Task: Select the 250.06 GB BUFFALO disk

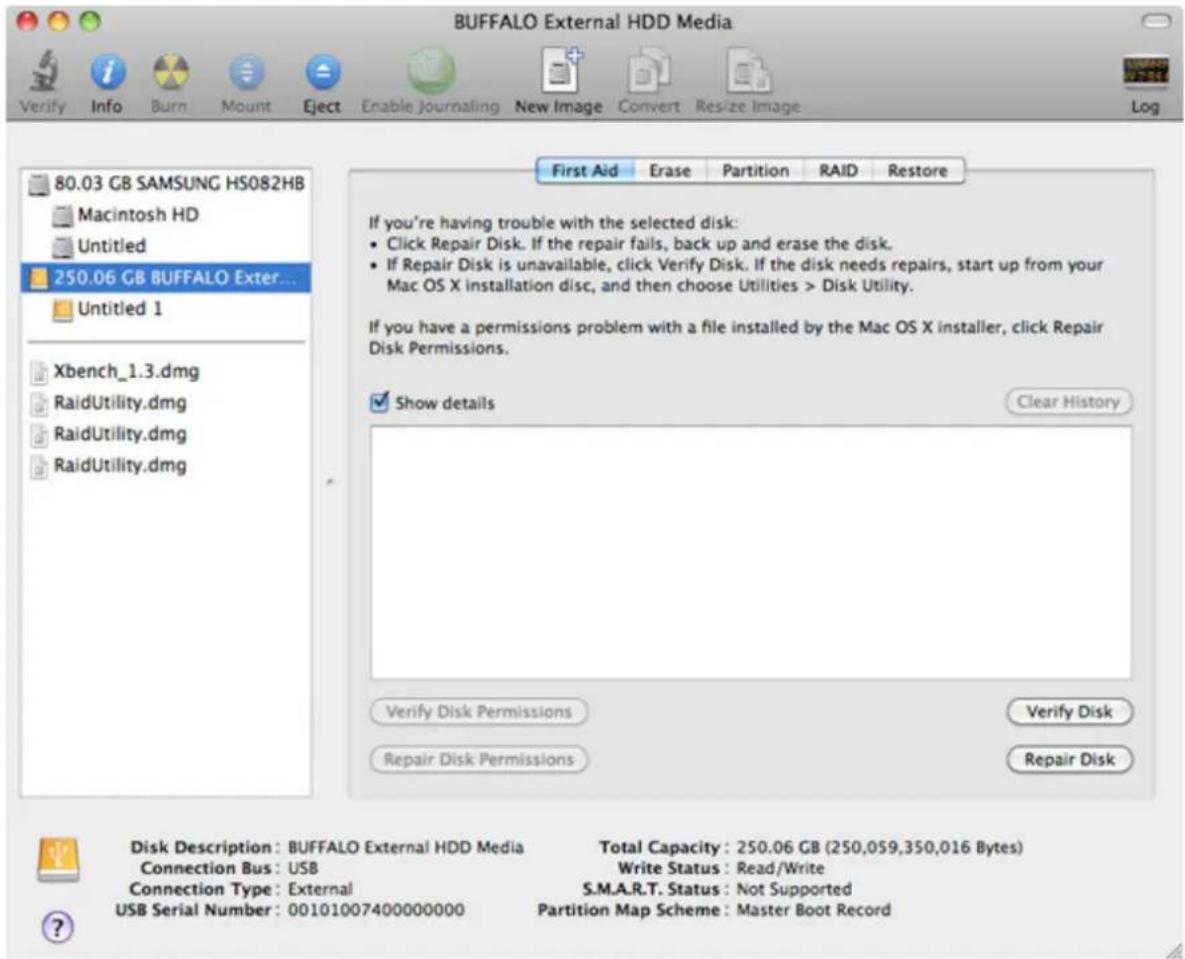Action: [x=166, y=278]
